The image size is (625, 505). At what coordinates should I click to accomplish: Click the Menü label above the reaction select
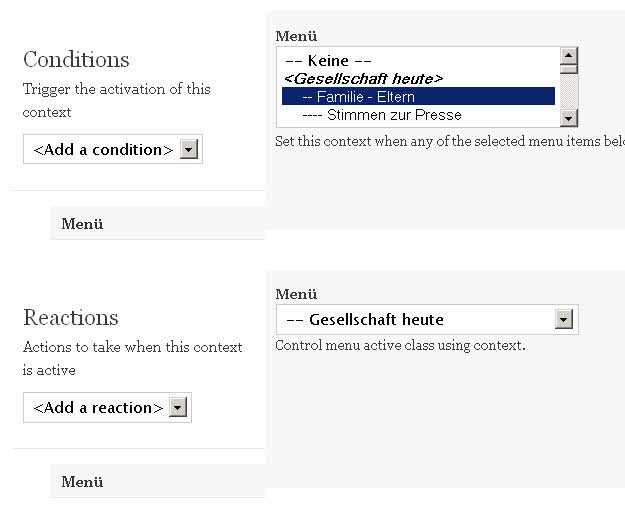(x=296, y=294)
